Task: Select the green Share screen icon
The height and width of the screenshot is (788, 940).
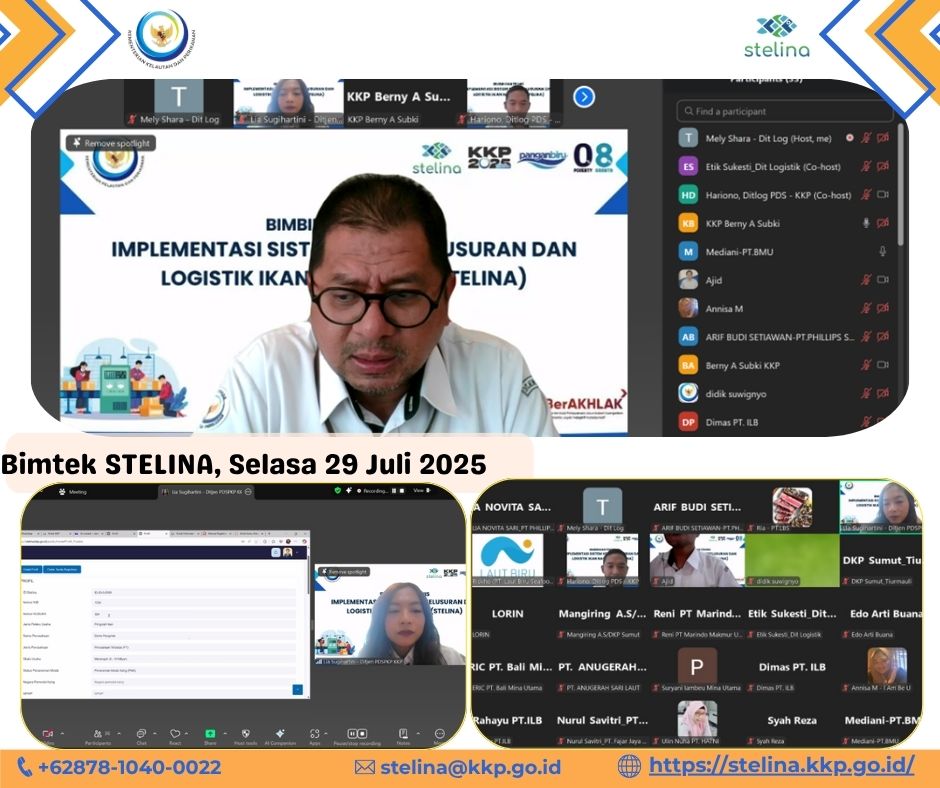Action: pos(210,733)
